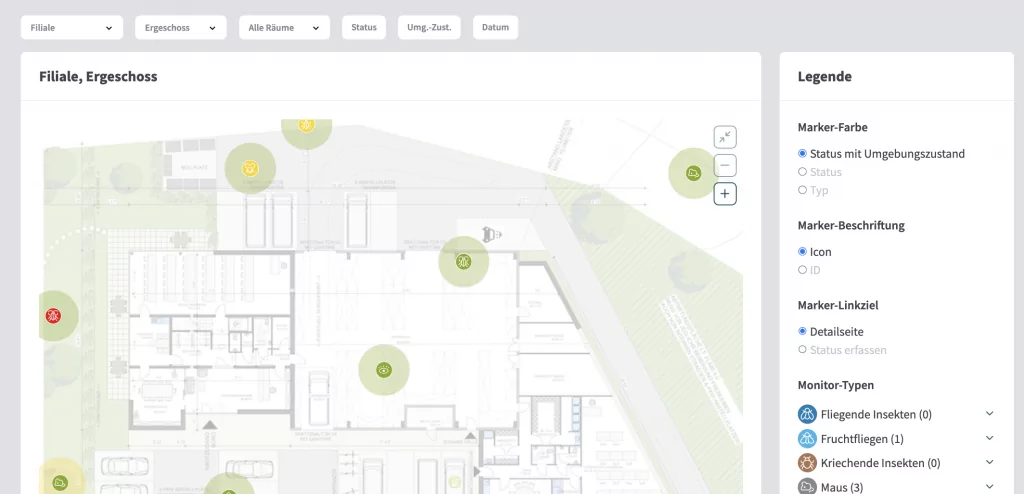1024x494 pixels.
Task: Click the Umg.-Zust. filter button
Action: [429, 28]
